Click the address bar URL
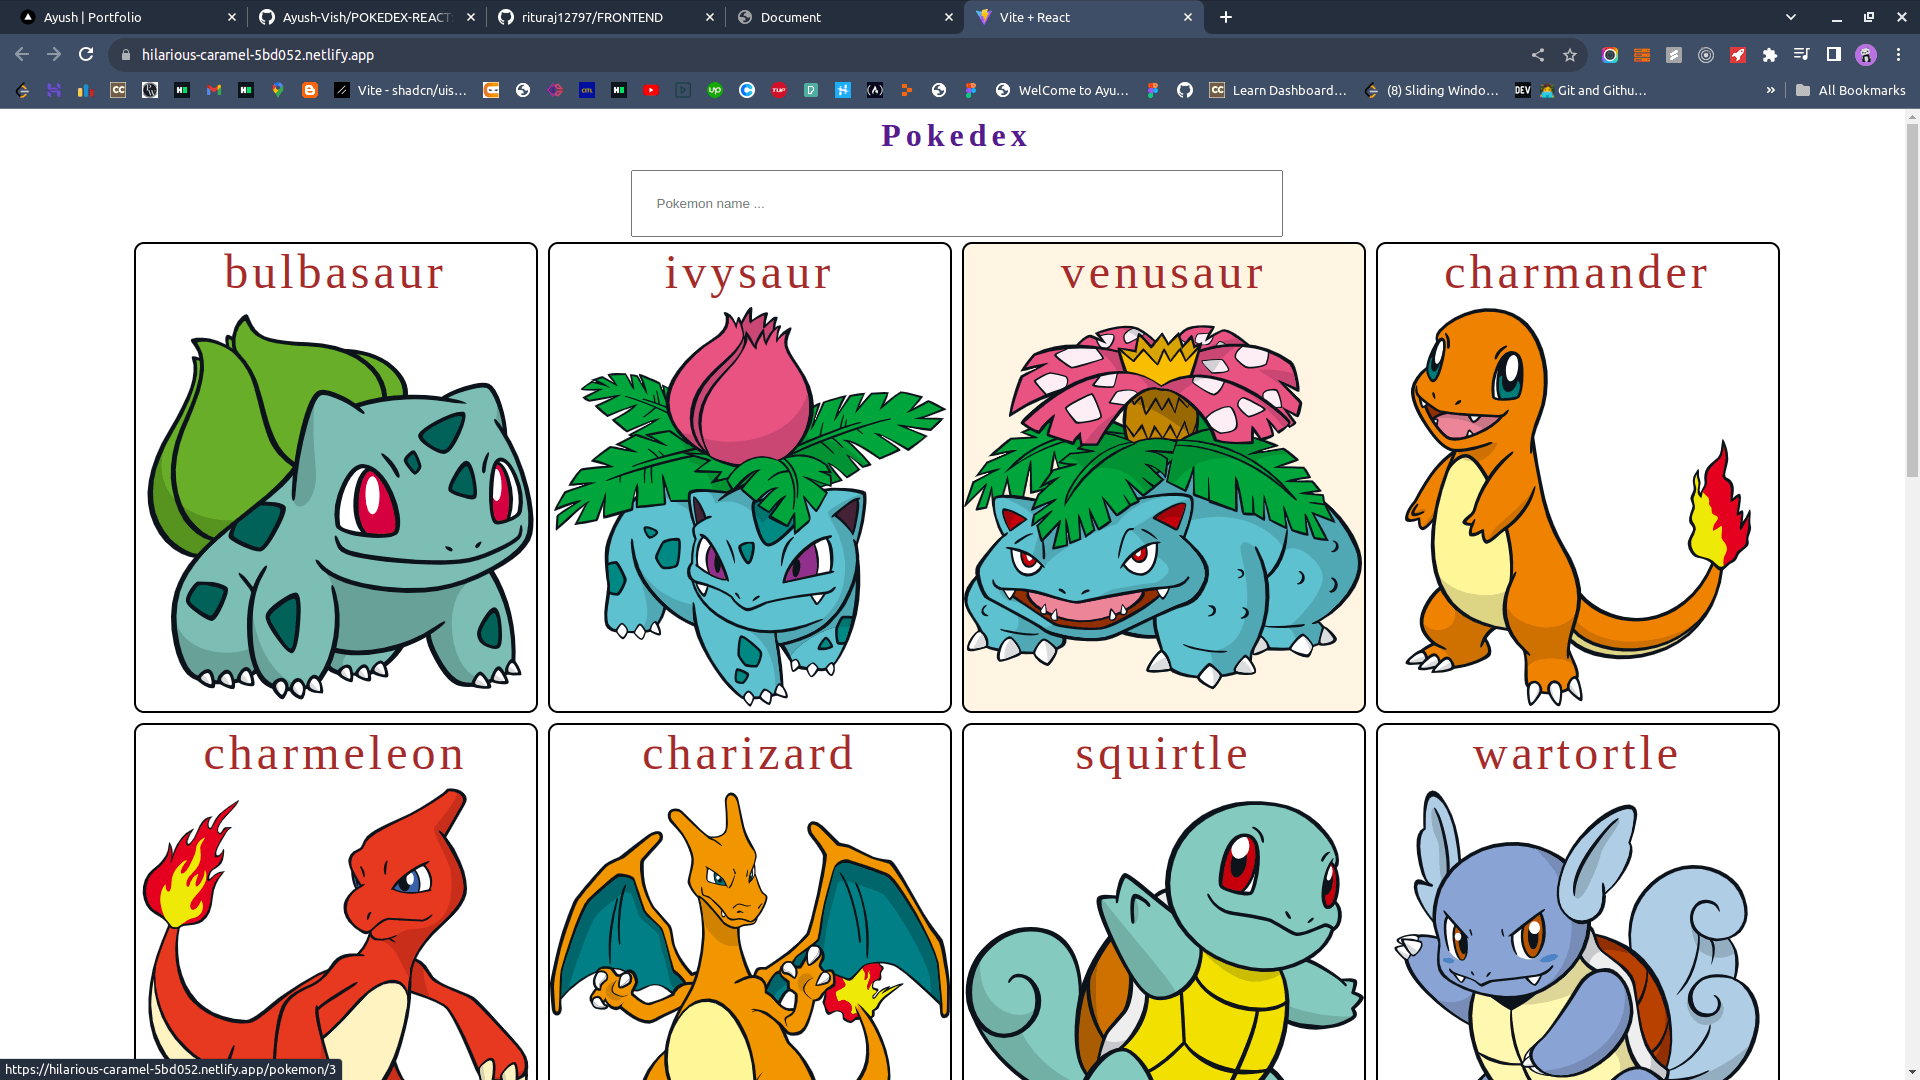 (258, 55)
